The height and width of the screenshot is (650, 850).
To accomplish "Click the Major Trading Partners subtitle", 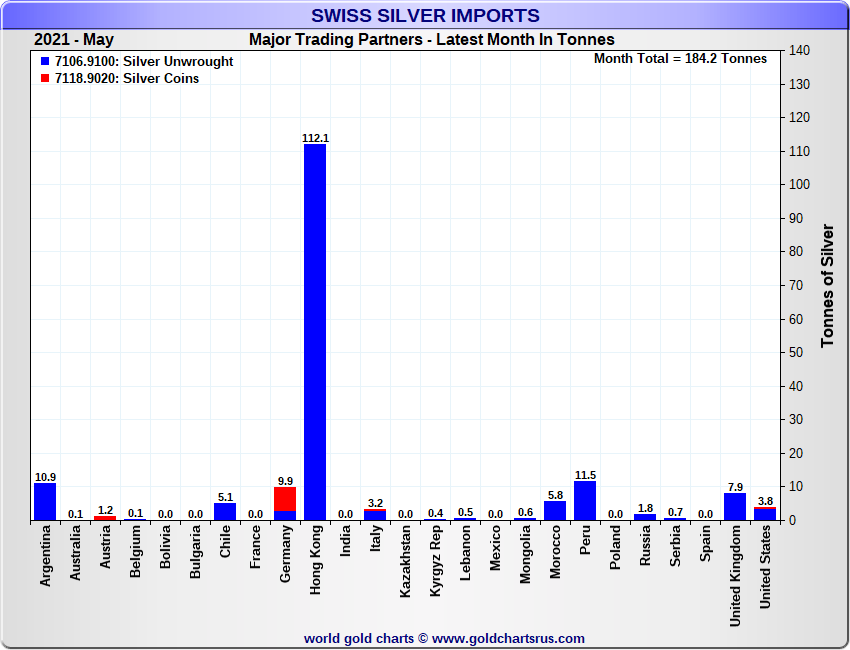I will coord(431,40).
